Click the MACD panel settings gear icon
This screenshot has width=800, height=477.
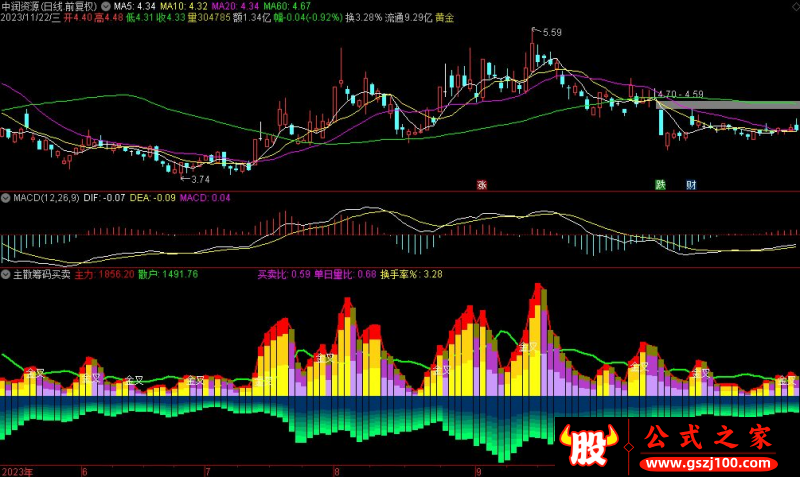point(6,199)
